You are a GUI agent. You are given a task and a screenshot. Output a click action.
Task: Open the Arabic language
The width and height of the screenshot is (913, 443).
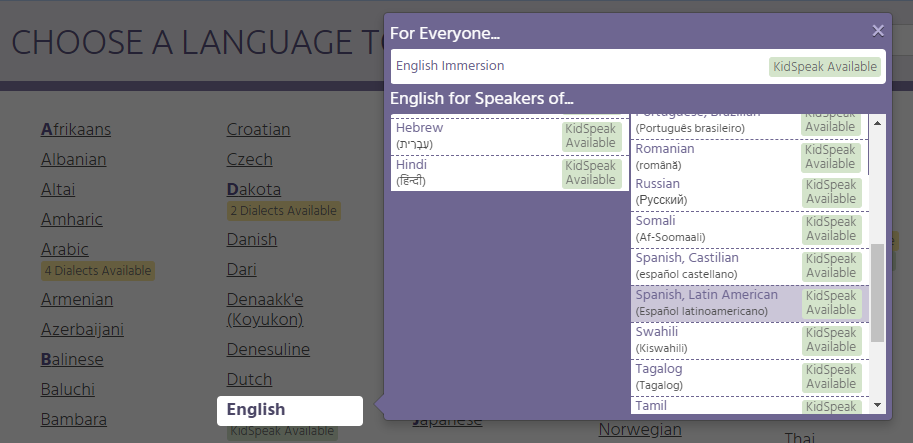(x=65, y=249)
